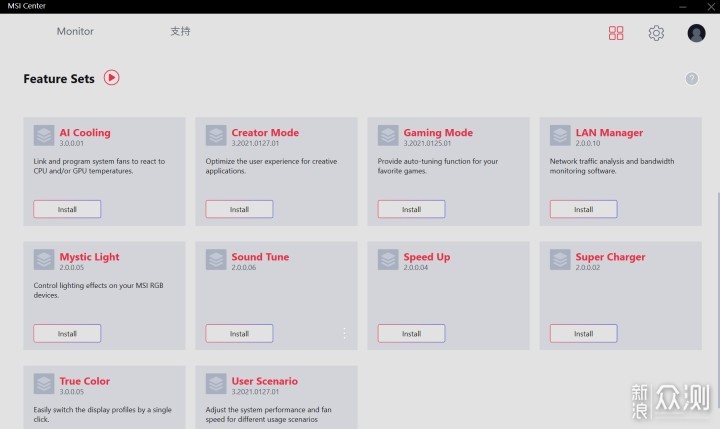
Task: Install the LAN Manager feature
Action: pyautogui.click(x=584, y=209)
